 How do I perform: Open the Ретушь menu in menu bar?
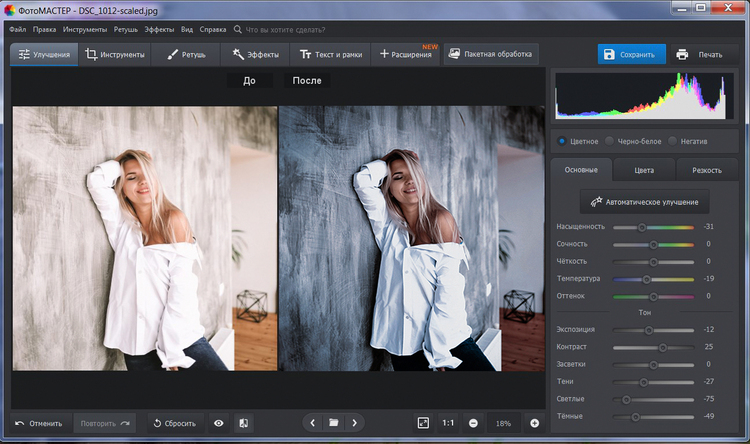(126, 30)
